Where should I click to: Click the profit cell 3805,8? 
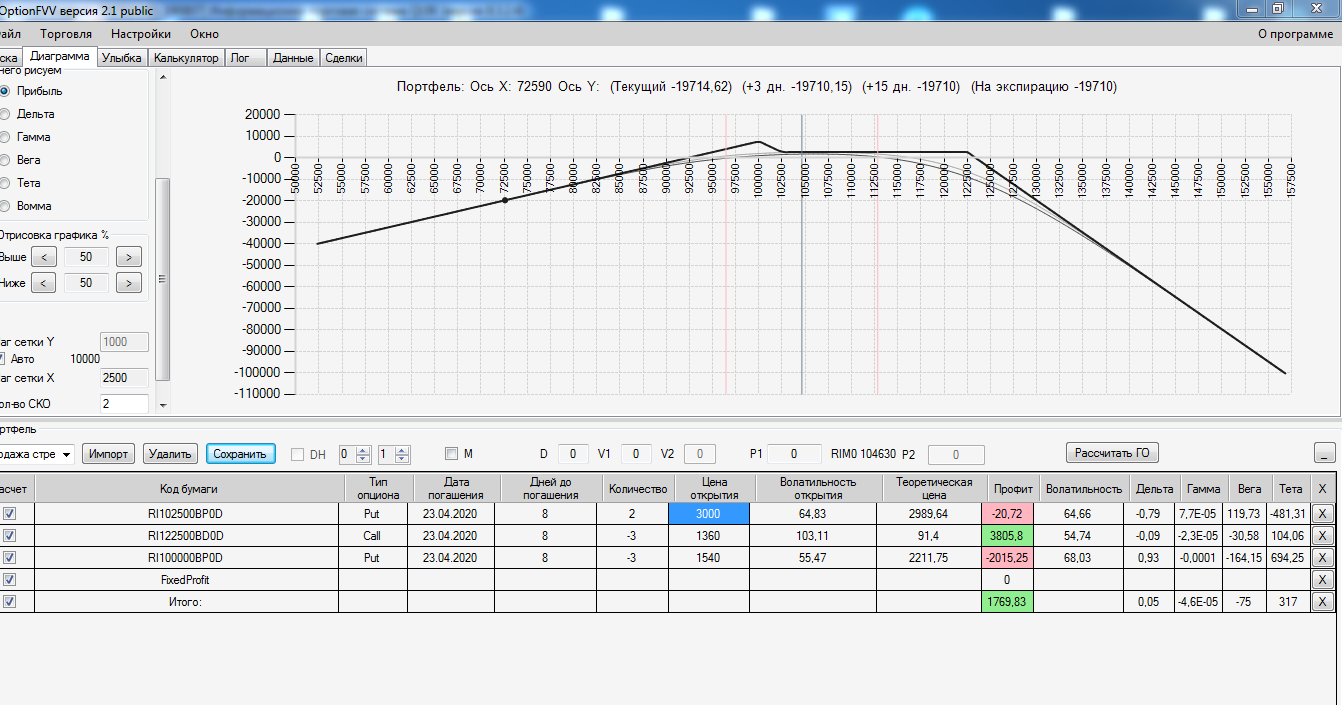(1008, 535)
